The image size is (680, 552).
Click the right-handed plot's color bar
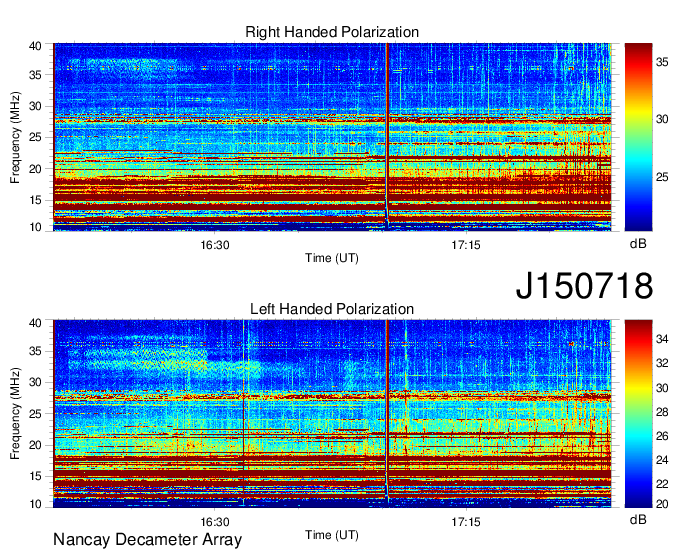pyautogui.click(x=638, y=137)
